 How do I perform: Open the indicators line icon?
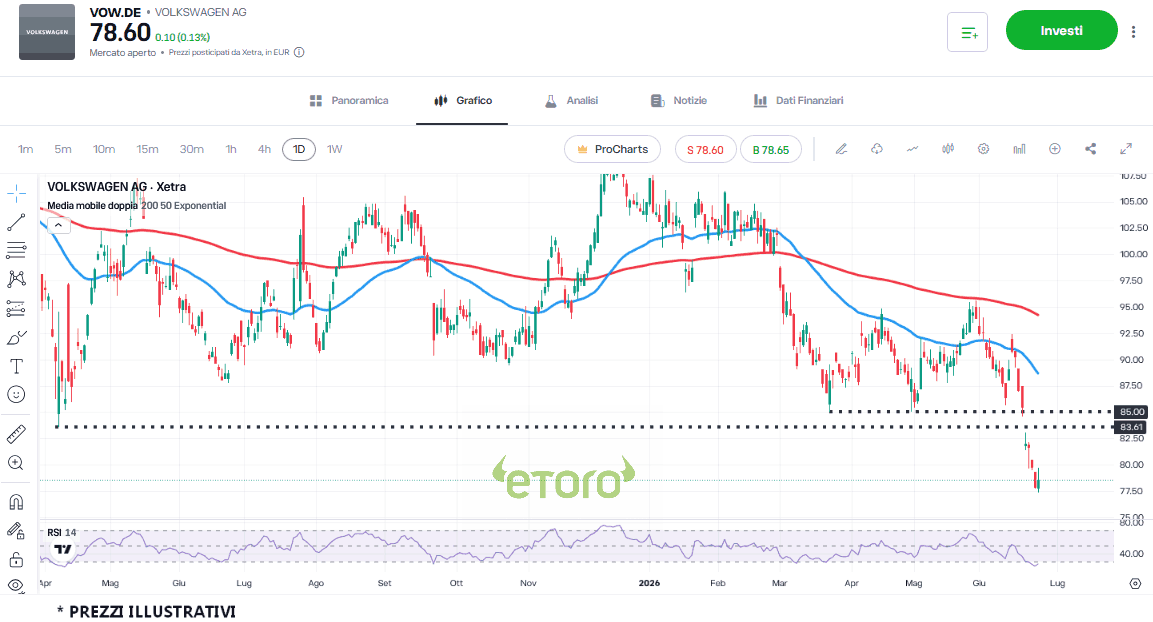point(913,149)
